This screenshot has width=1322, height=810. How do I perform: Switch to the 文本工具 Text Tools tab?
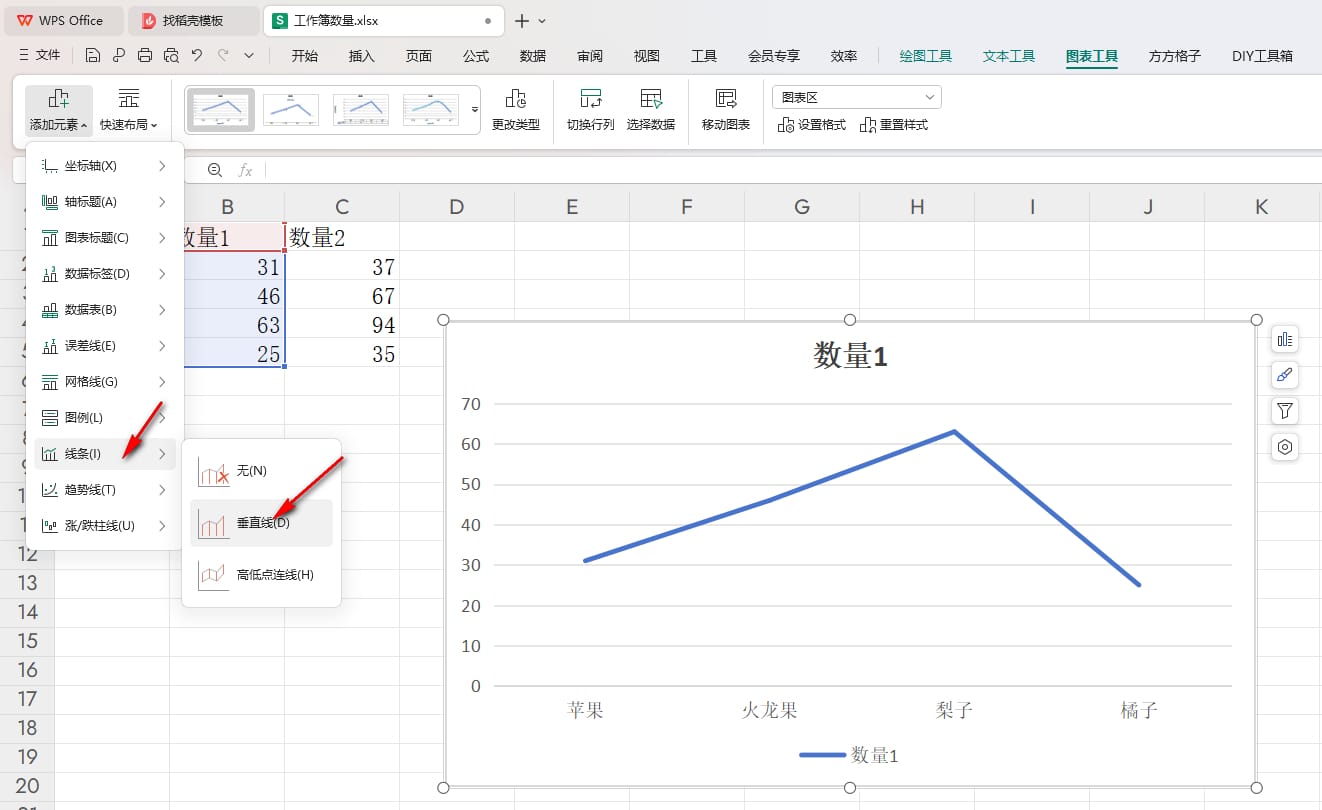point(1009,56)
